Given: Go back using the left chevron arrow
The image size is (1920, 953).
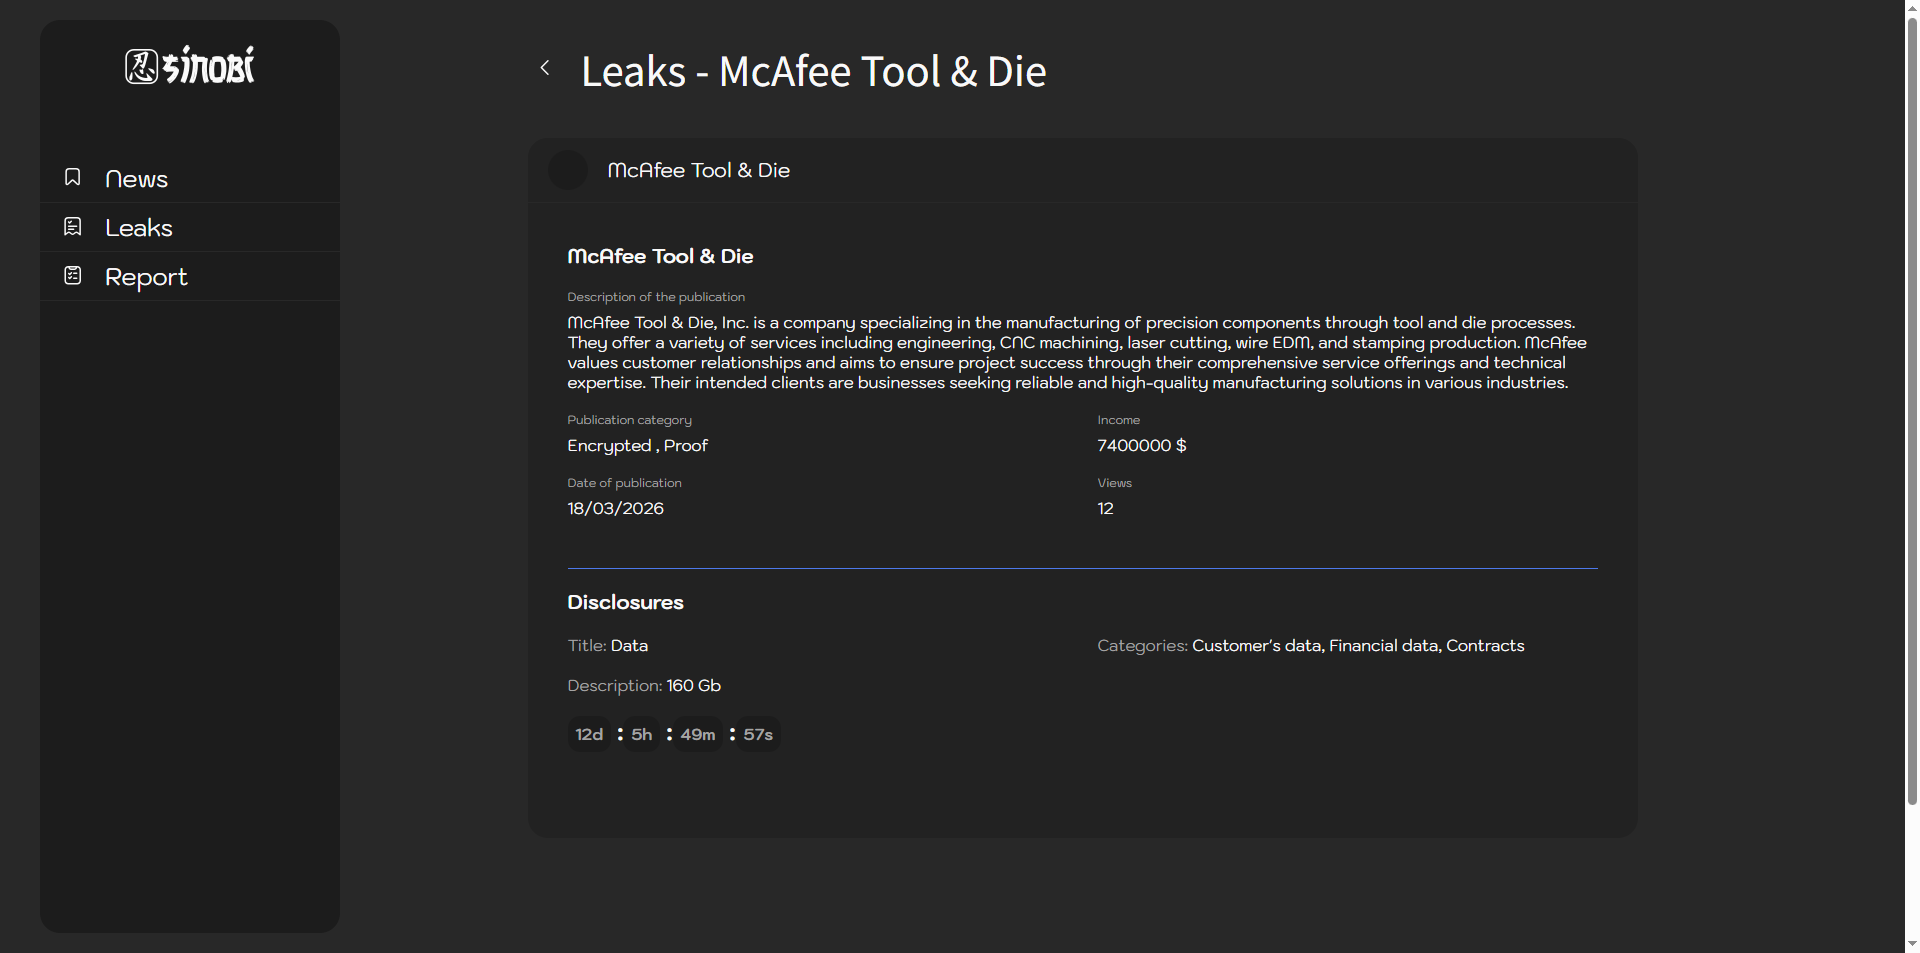Looking at the screenshot, I should click(545, 68).
